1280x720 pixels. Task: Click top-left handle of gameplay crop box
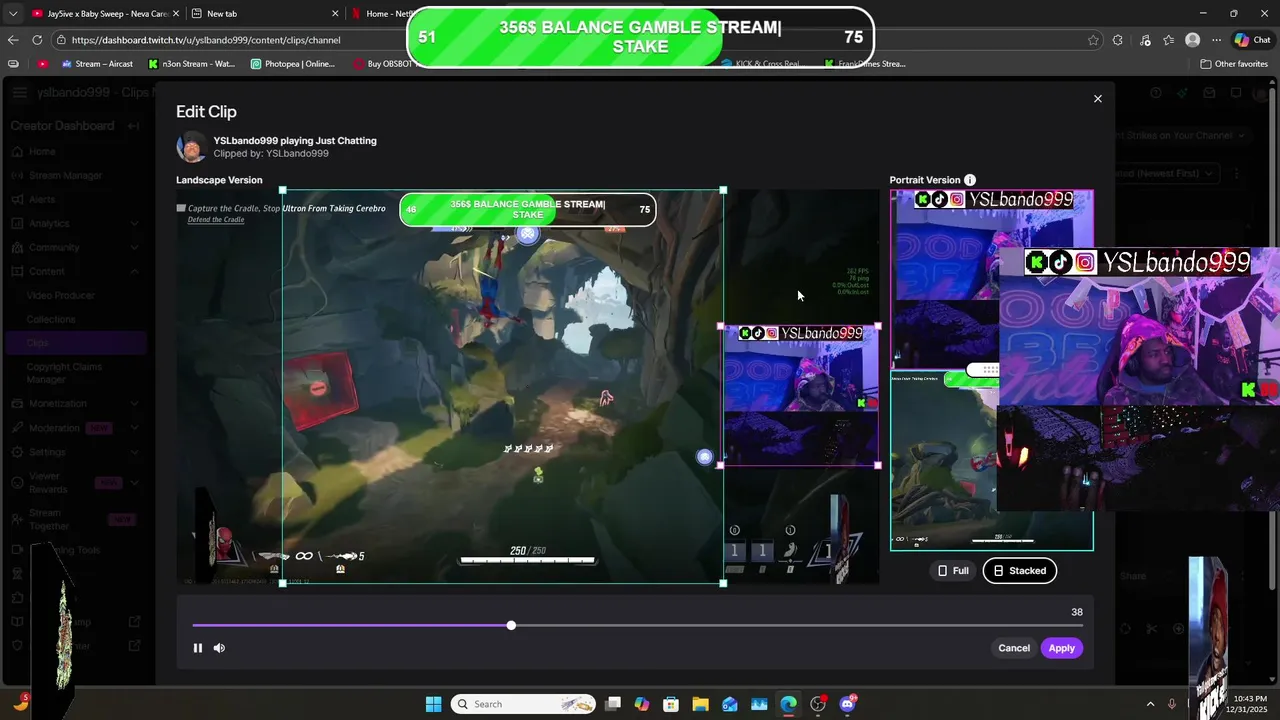(283, 190)
